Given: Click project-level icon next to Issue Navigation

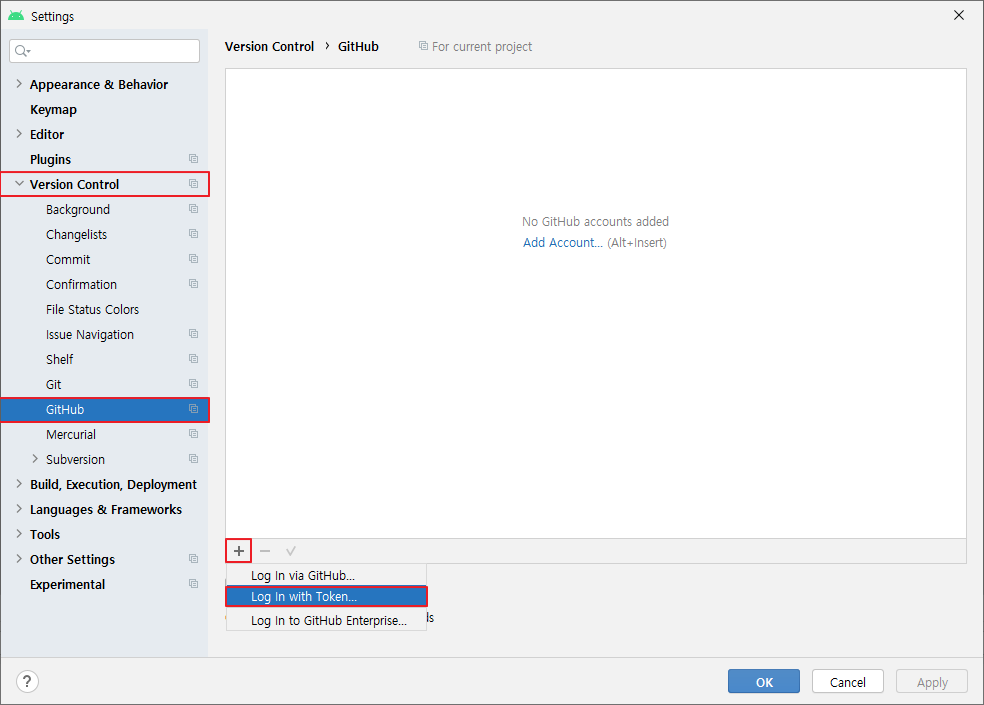Looking at the screenshot, I should click(193, 334).
